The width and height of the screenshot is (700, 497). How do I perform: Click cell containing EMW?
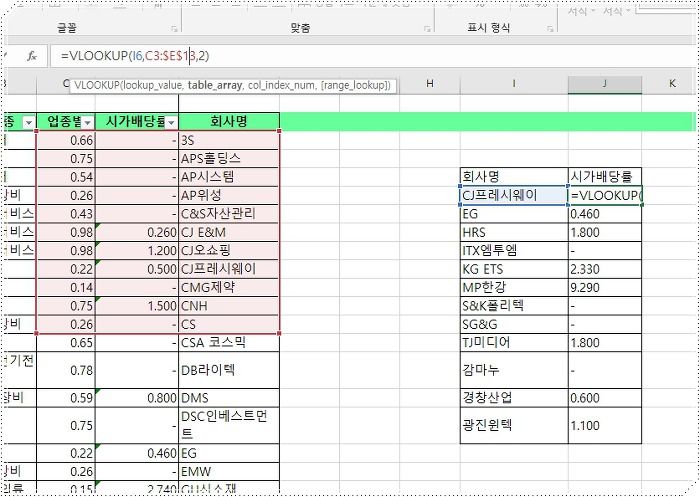[229, 471]
